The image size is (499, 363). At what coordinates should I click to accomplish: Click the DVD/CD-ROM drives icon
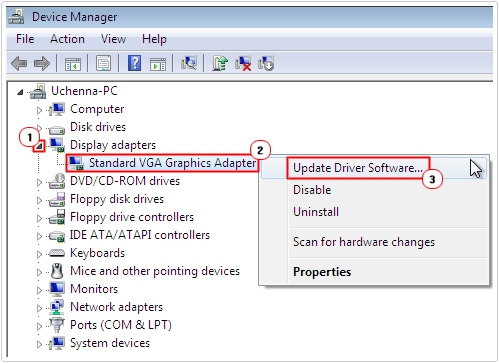point(57,181)
